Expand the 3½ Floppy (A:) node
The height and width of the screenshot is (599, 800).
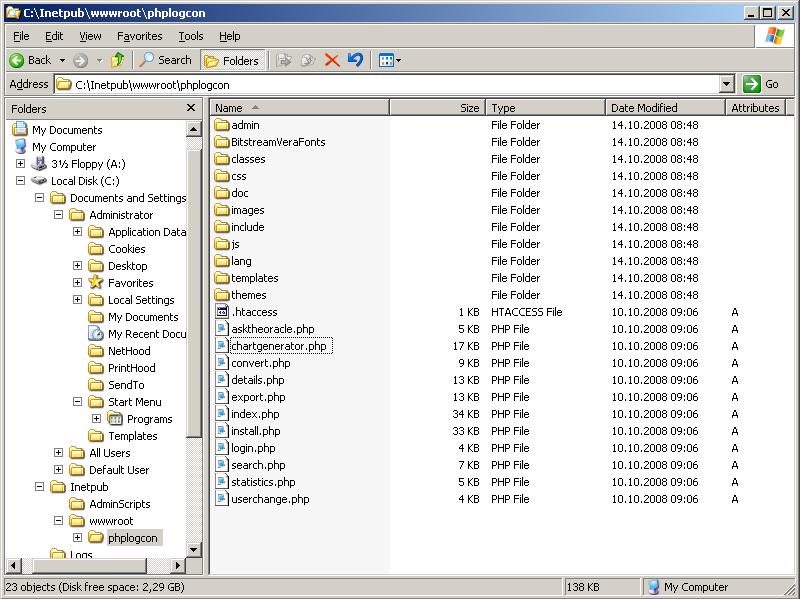click(x=20, y=164)
